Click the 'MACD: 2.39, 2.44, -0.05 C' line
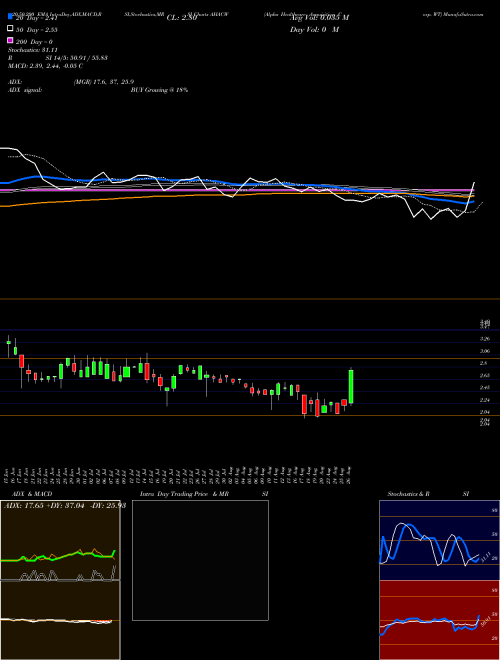 [x=45, y=66]
